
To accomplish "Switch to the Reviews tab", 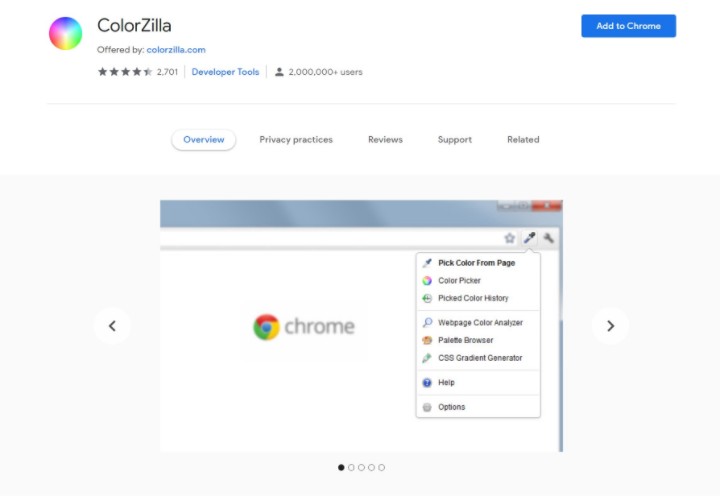I will (385, 140).
